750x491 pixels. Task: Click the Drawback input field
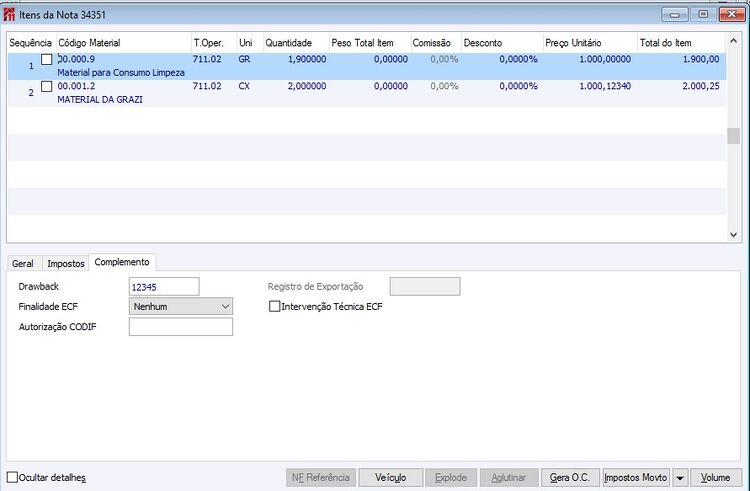pyautogui.click(x=164, y=287)
